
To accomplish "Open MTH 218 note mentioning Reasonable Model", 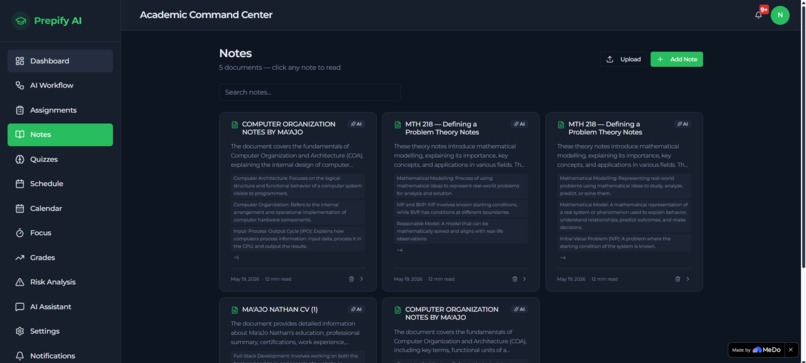I will pos(461,202).
